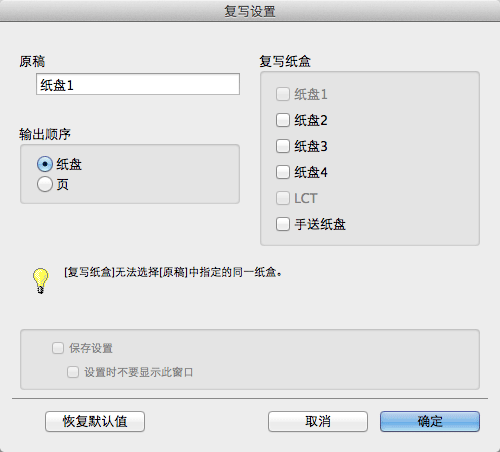Image resolution: width=500 pixels, height=452 pixels.
Task: Click the greyed-out 纸盘1 checkbox
Action: point(283,94)
